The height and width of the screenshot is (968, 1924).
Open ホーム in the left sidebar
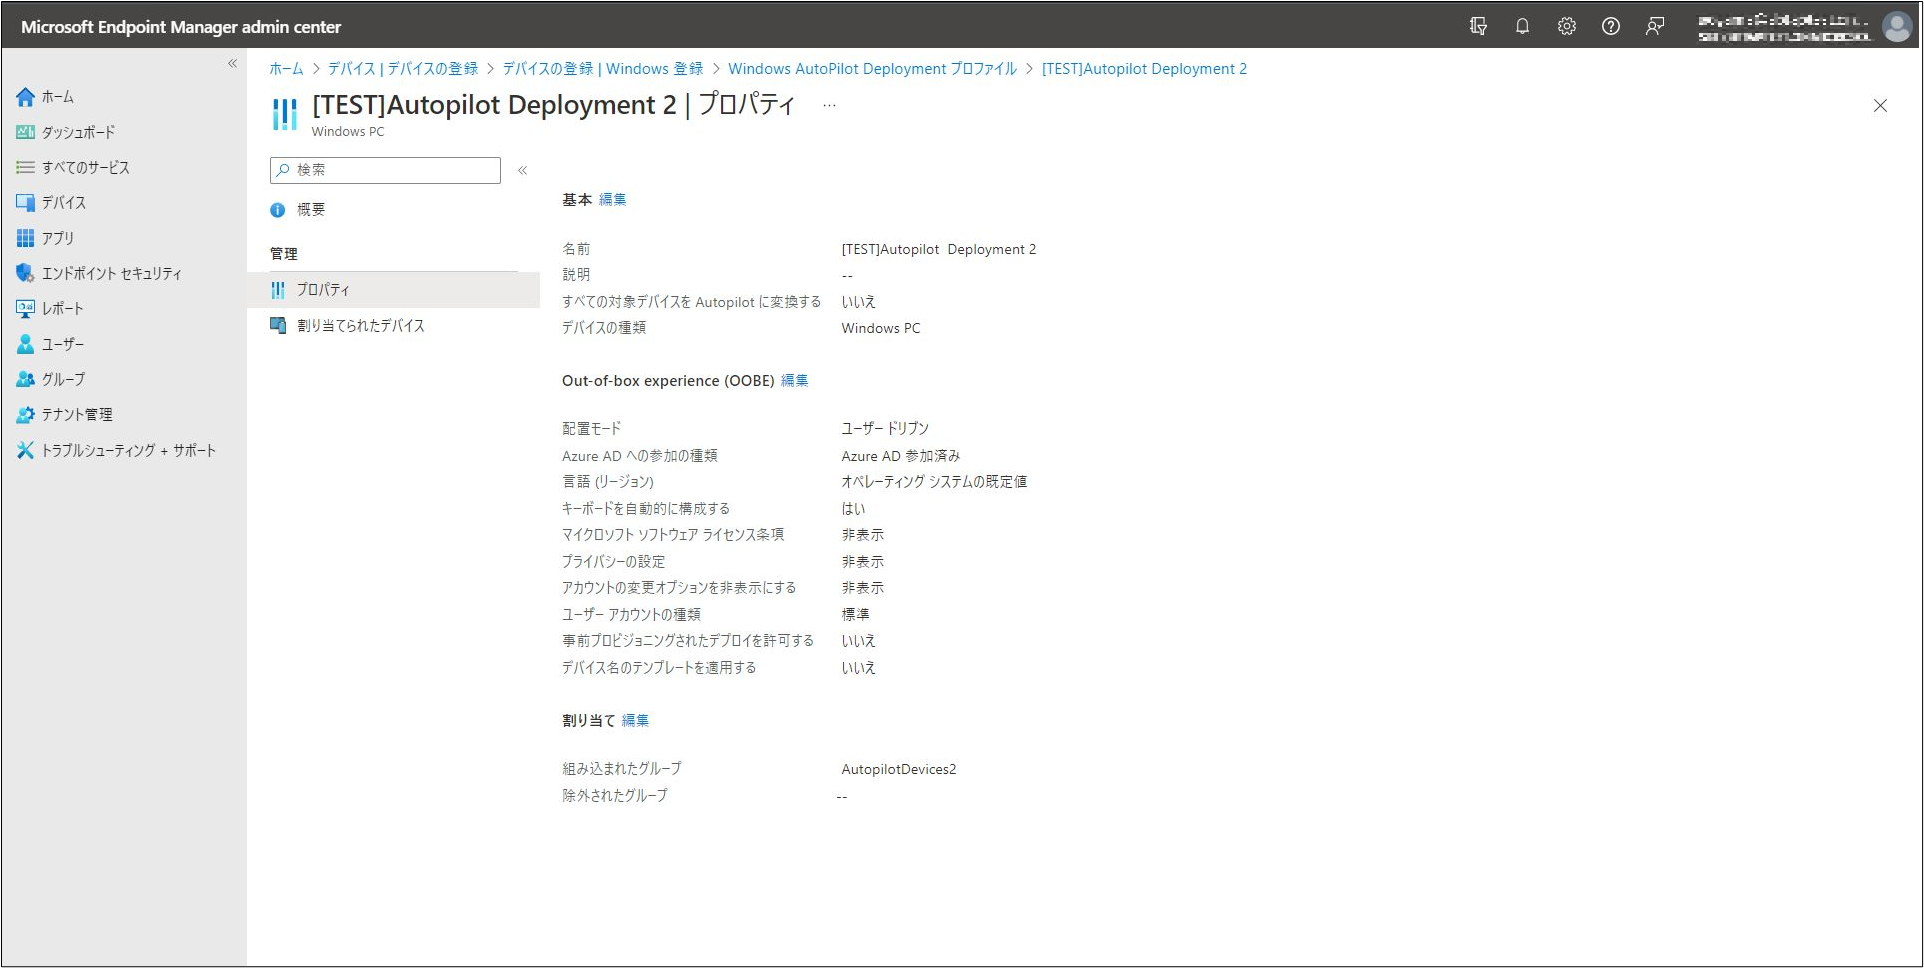coord(57,97)
